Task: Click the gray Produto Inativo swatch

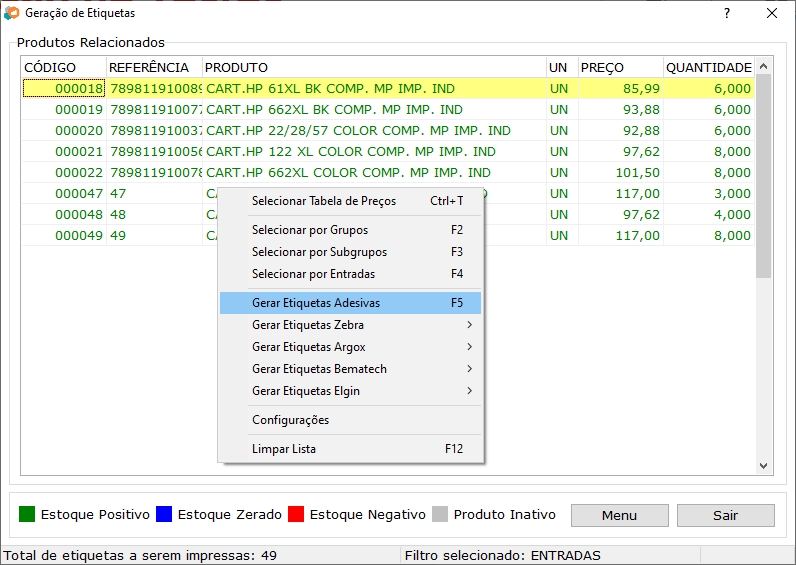Action: [x=439, y=515]
